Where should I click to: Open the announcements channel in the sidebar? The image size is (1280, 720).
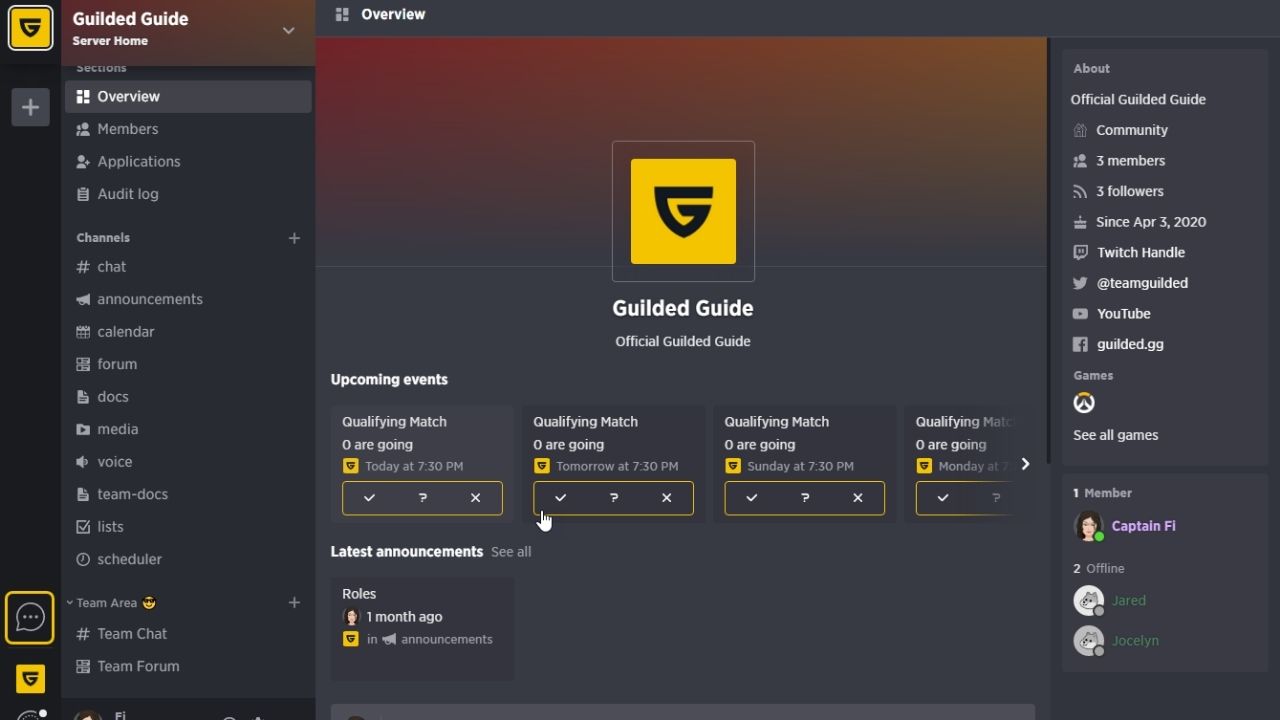188,299
